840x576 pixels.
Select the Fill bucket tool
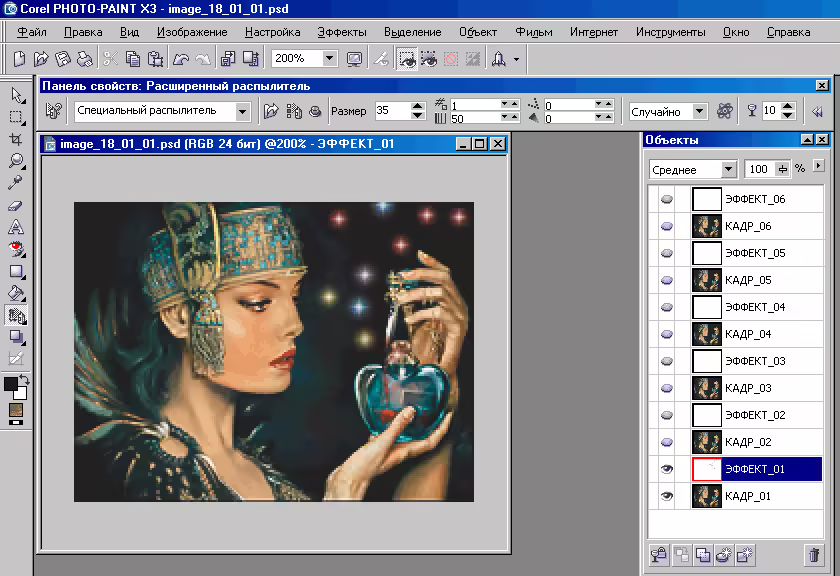pyautogui.click(x=17, y=293)
